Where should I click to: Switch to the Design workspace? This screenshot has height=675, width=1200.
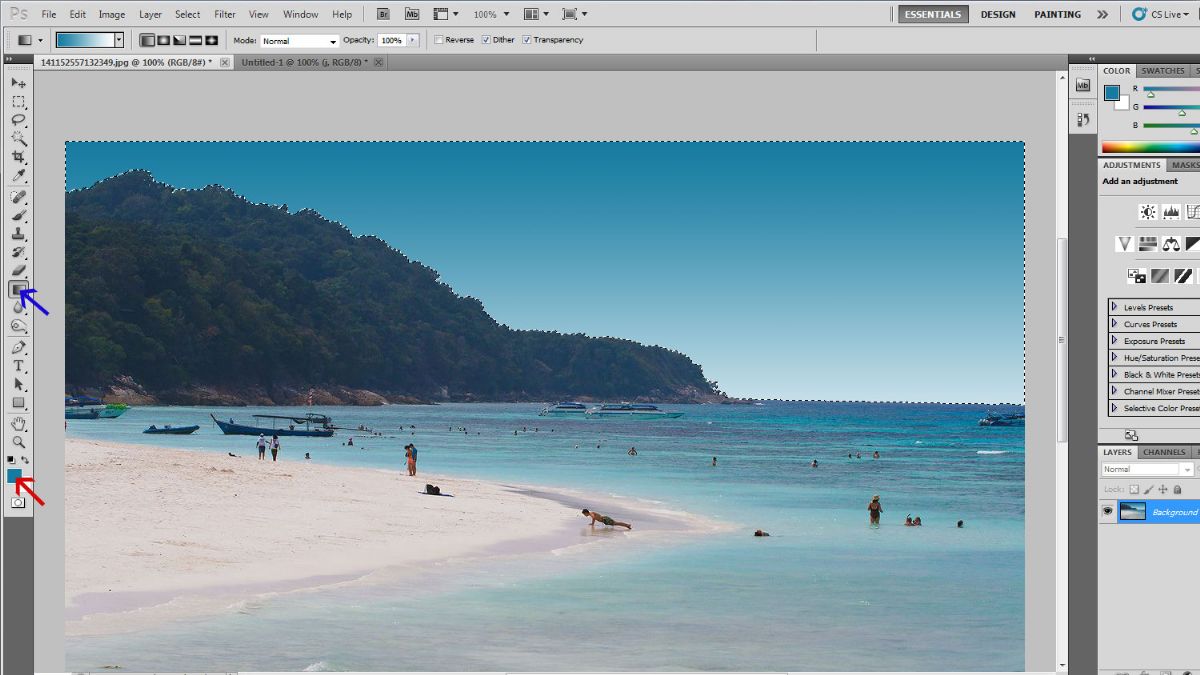point(997,14)
